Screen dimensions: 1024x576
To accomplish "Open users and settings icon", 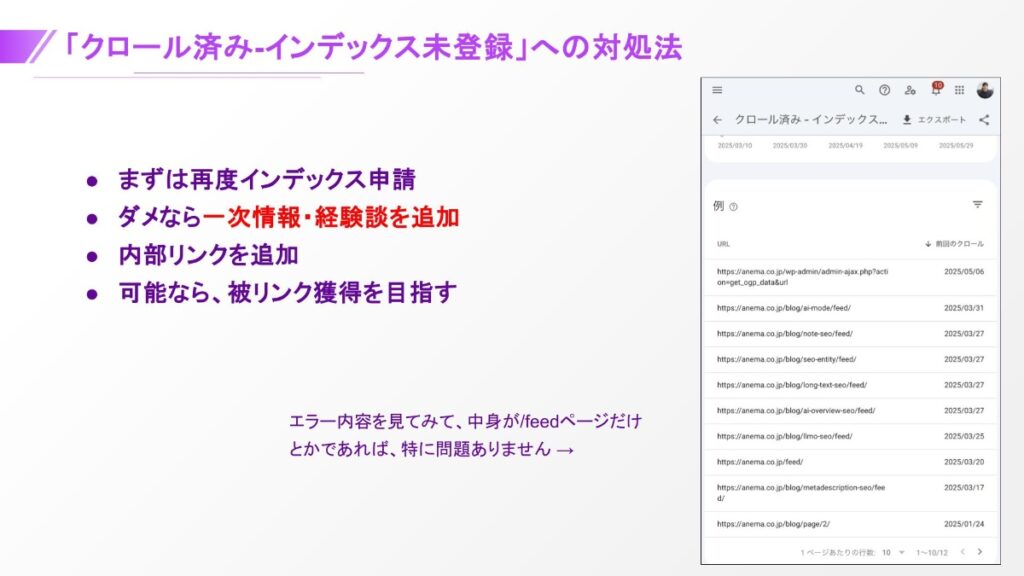I will [x=910, y=90].
